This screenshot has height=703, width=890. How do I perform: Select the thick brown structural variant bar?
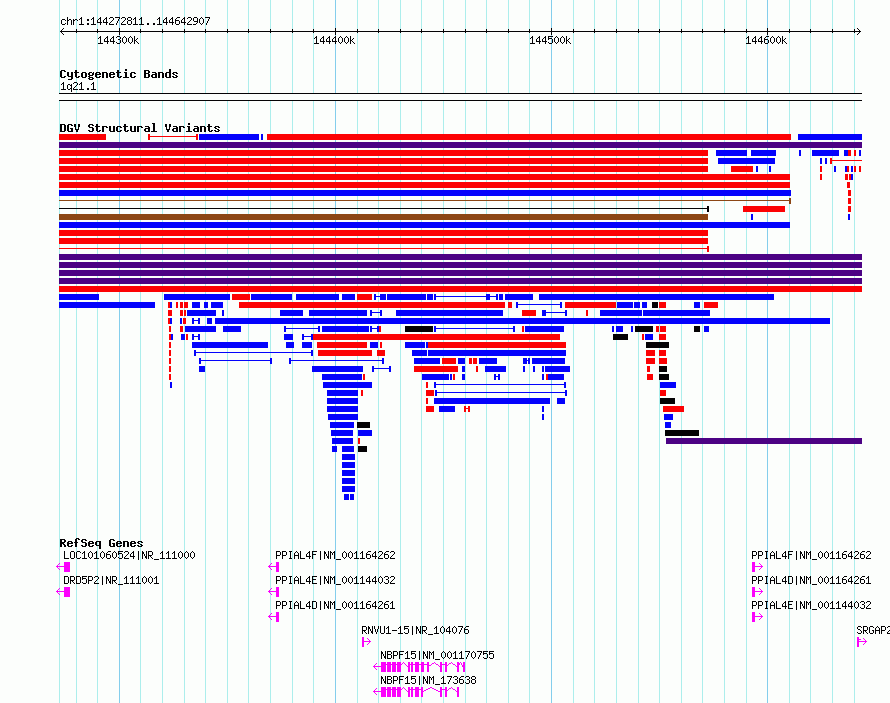[384, 217]
